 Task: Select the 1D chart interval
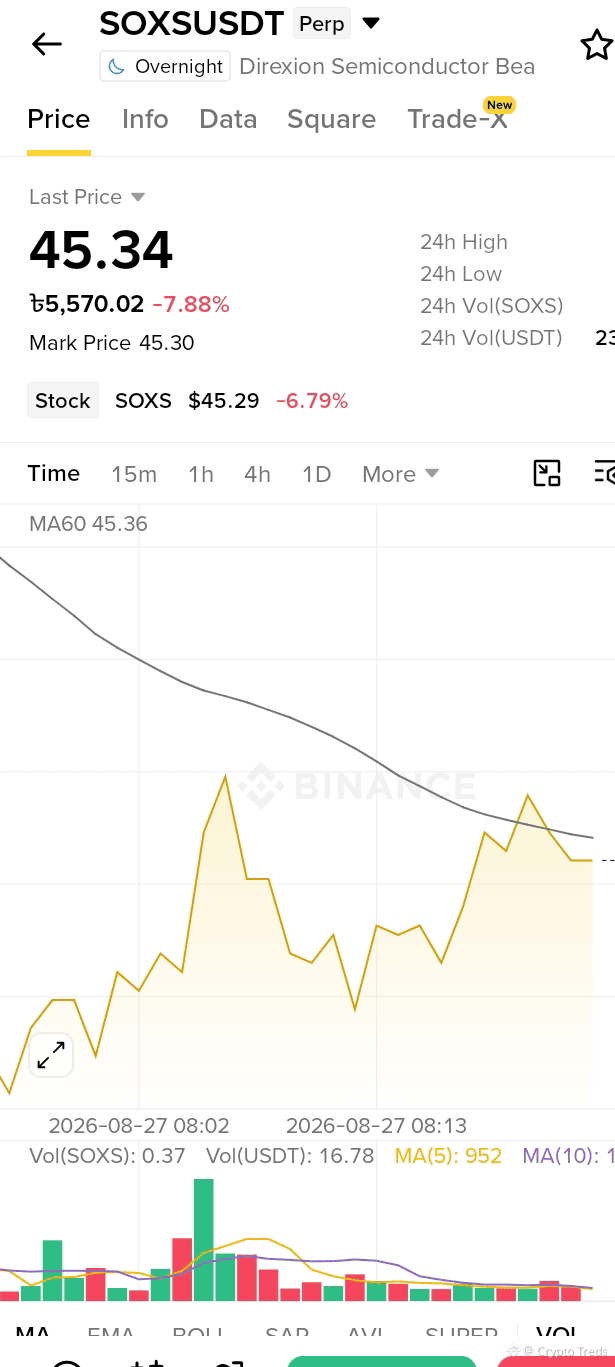(317, 474)
